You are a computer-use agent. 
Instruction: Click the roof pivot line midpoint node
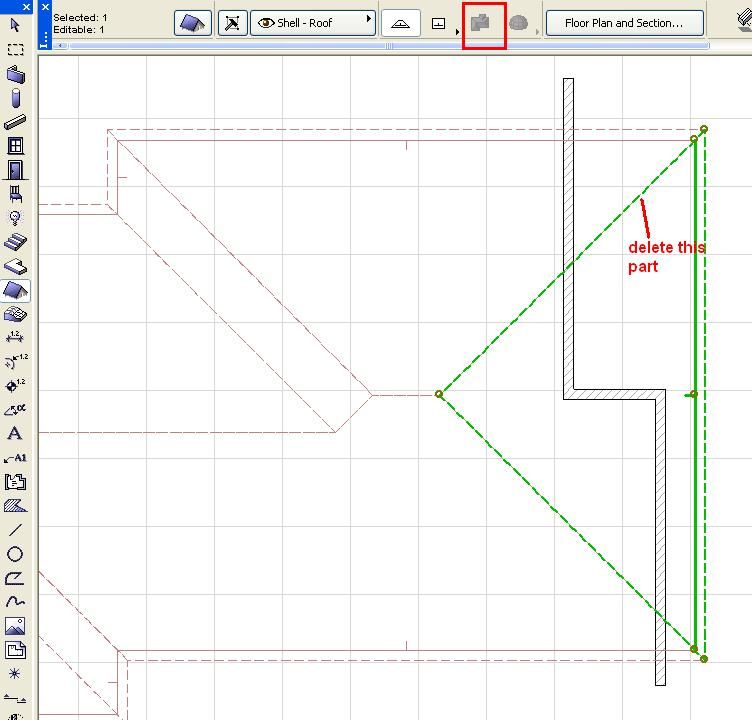[x=693, y=394]
